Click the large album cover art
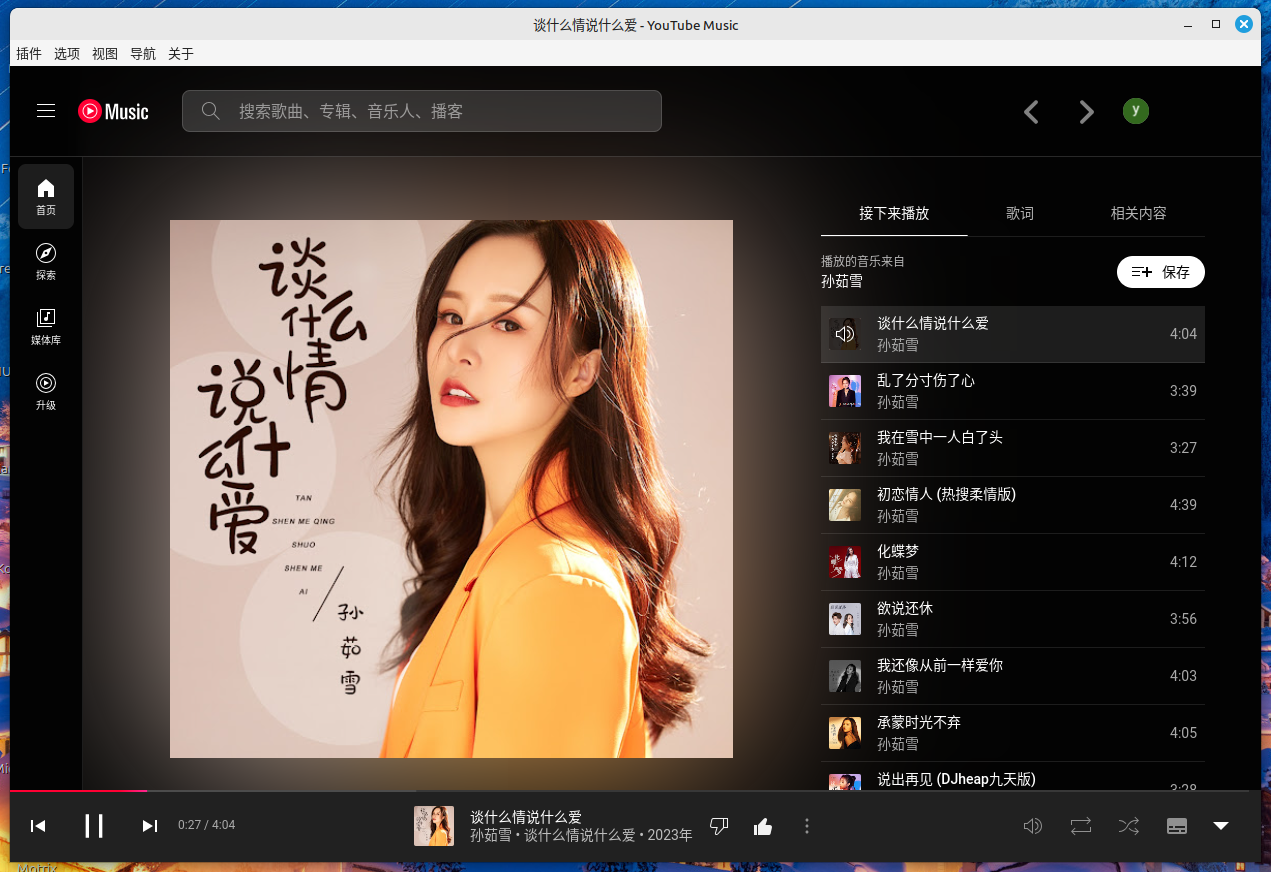Image resolution: width=1271 pixels, height=872 pixels. coord(451,489)
